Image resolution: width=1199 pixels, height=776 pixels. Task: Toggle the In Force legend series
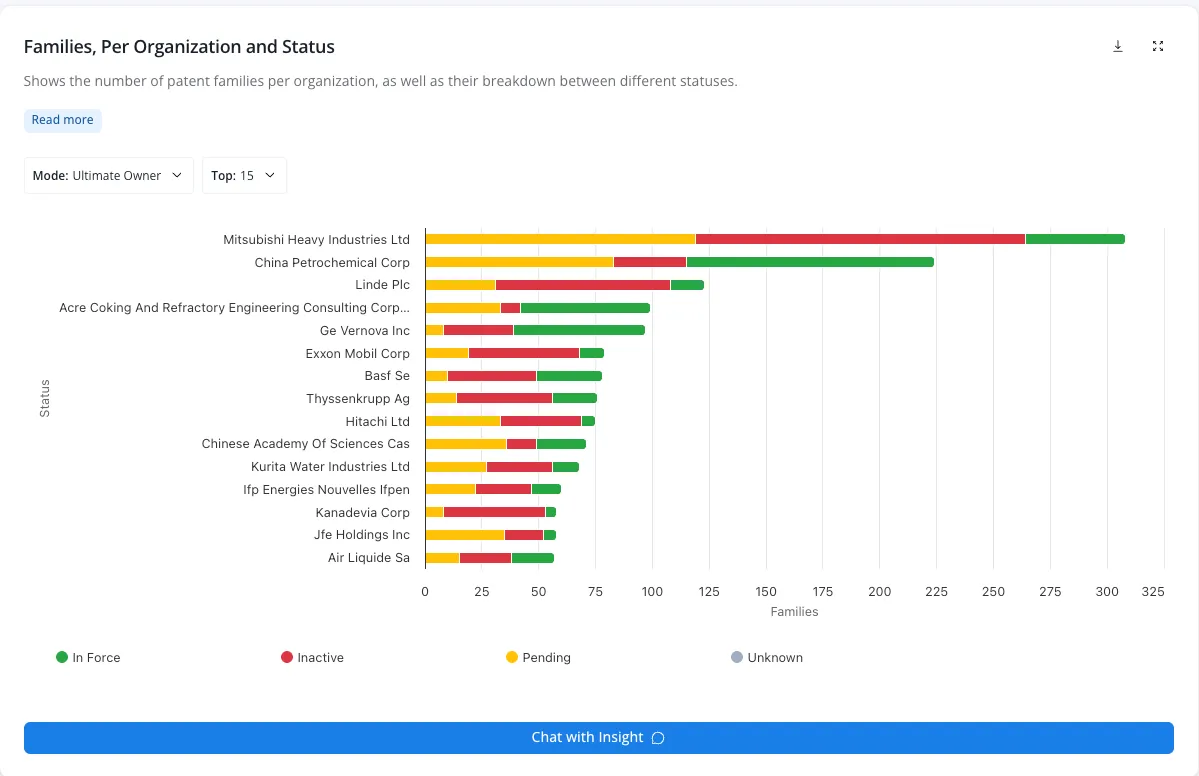click(x=88, y=657)
